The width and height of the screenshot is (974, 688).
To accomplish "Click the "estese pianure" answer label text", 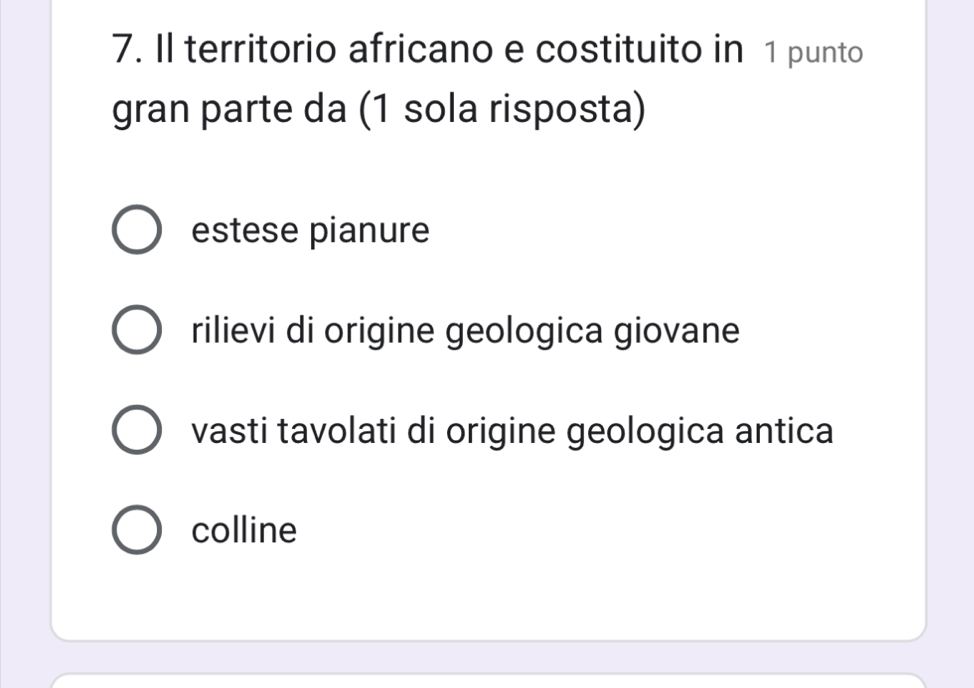I will pyautogui.click(x=311, y=232).
